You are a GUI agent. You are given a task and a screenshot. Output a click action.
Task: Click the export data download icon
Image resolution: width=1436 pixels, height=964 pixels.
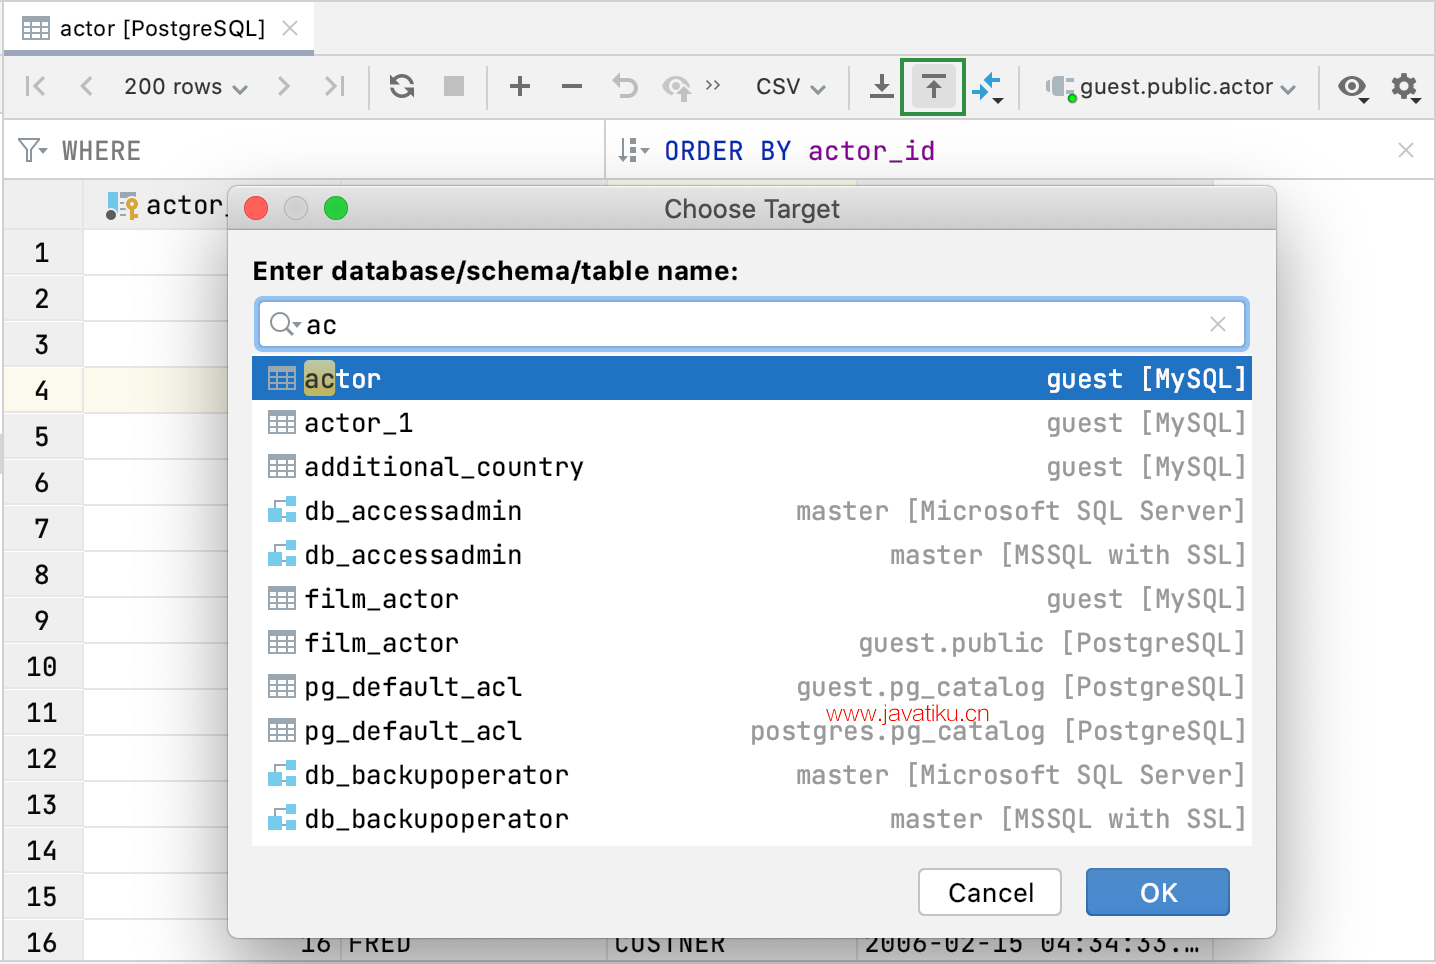tap(881, 87)
